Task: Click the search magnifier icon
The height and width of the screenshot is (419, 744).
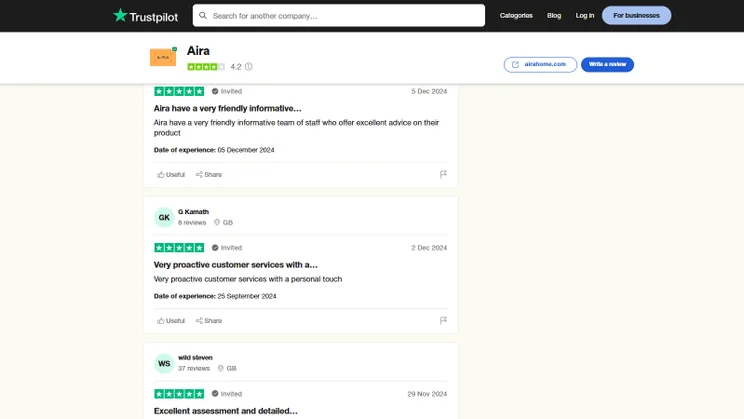Action: click(x=203, y=16)
